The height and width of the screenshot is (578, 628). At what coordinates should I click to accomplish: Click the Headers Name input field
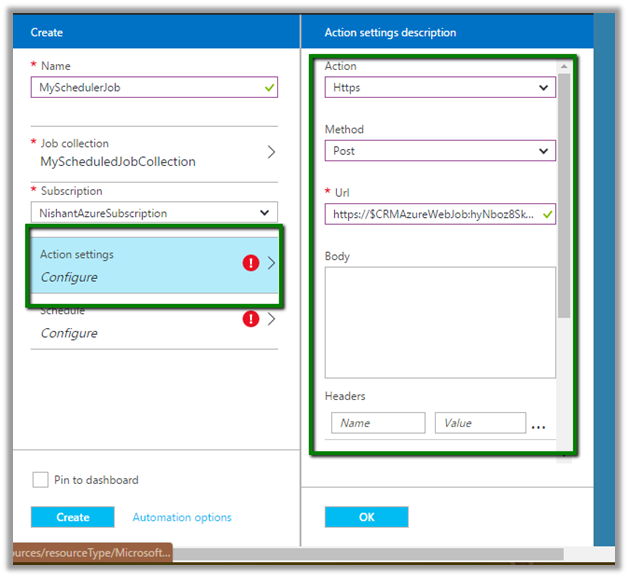(x=378, y=423)
